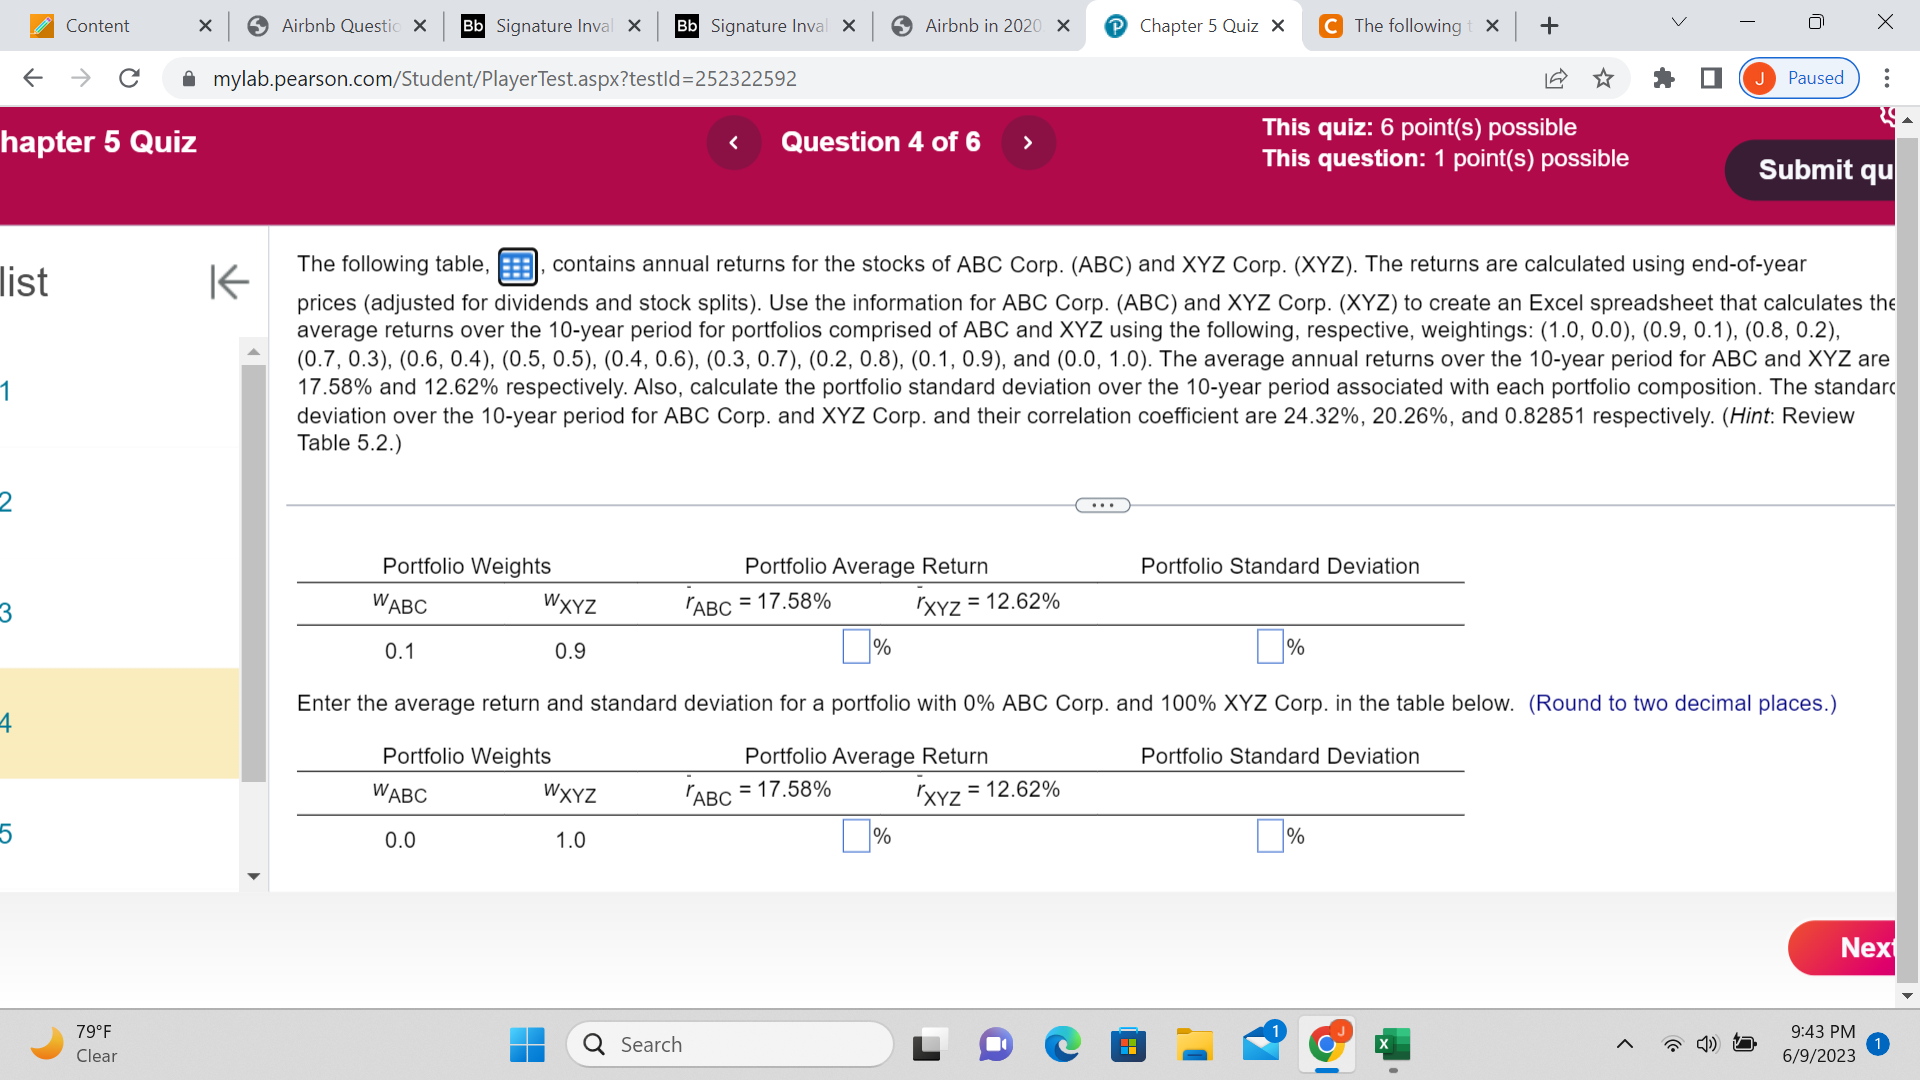View site information via the padlock icon

[x=188, y=78]
